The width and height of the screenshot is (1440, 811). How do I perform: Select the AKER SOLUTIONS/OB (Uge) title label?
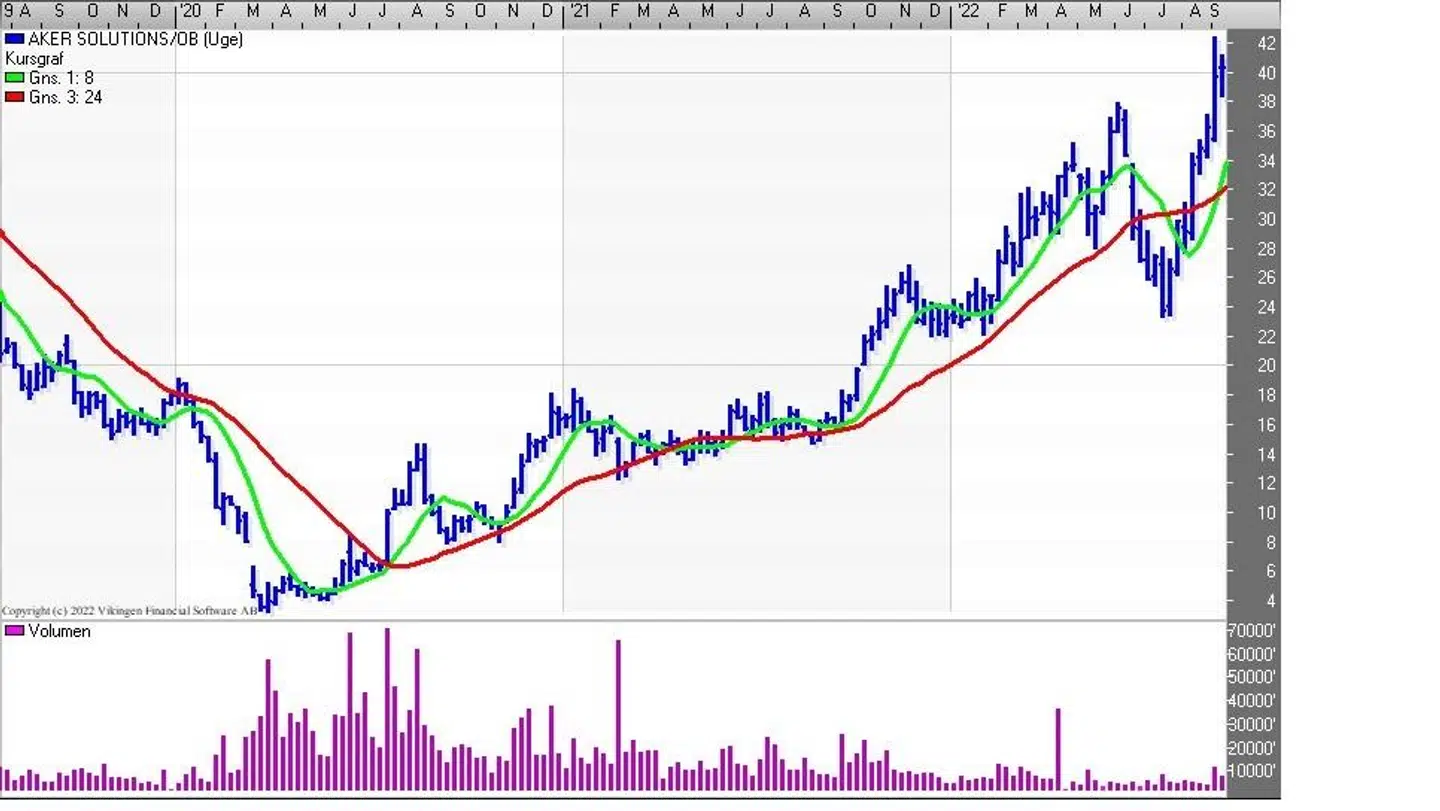click(135, 40)
